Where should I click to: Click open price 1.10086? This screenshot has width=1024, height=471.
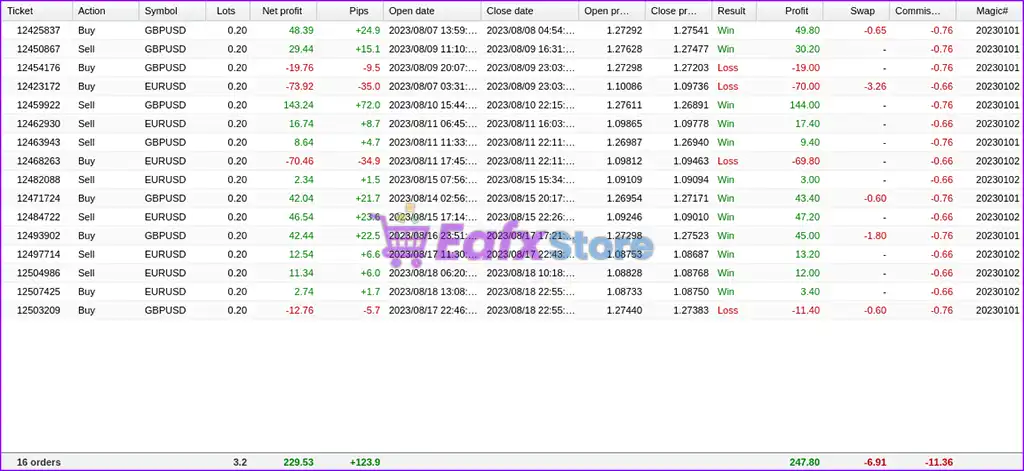tap(624, 86)
